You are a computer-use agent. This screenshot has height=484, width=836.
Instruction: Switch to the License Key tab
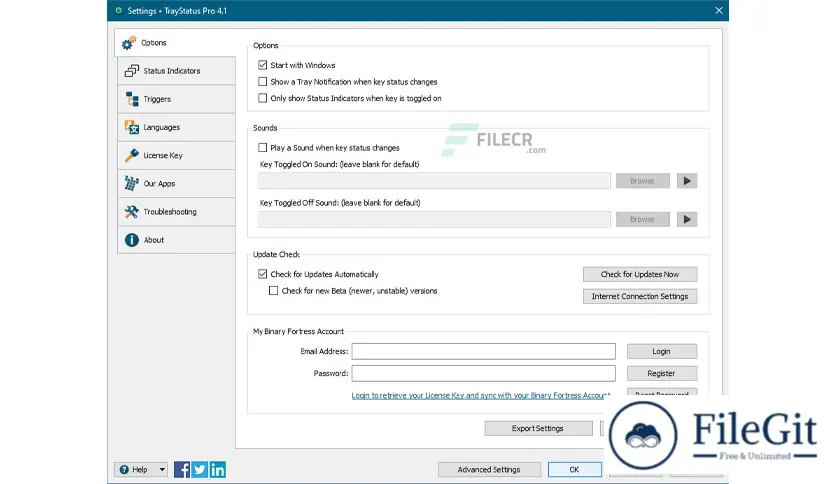pyautogui.click(x=176, y=155)
